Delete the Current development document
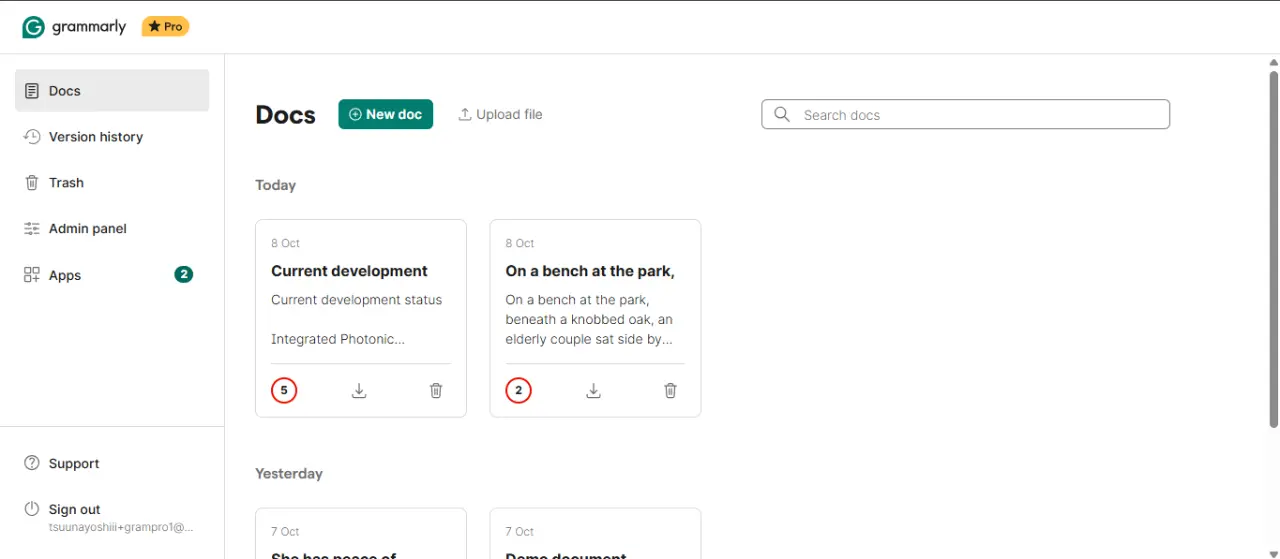 pyautogui.click(x=436, y=390)
